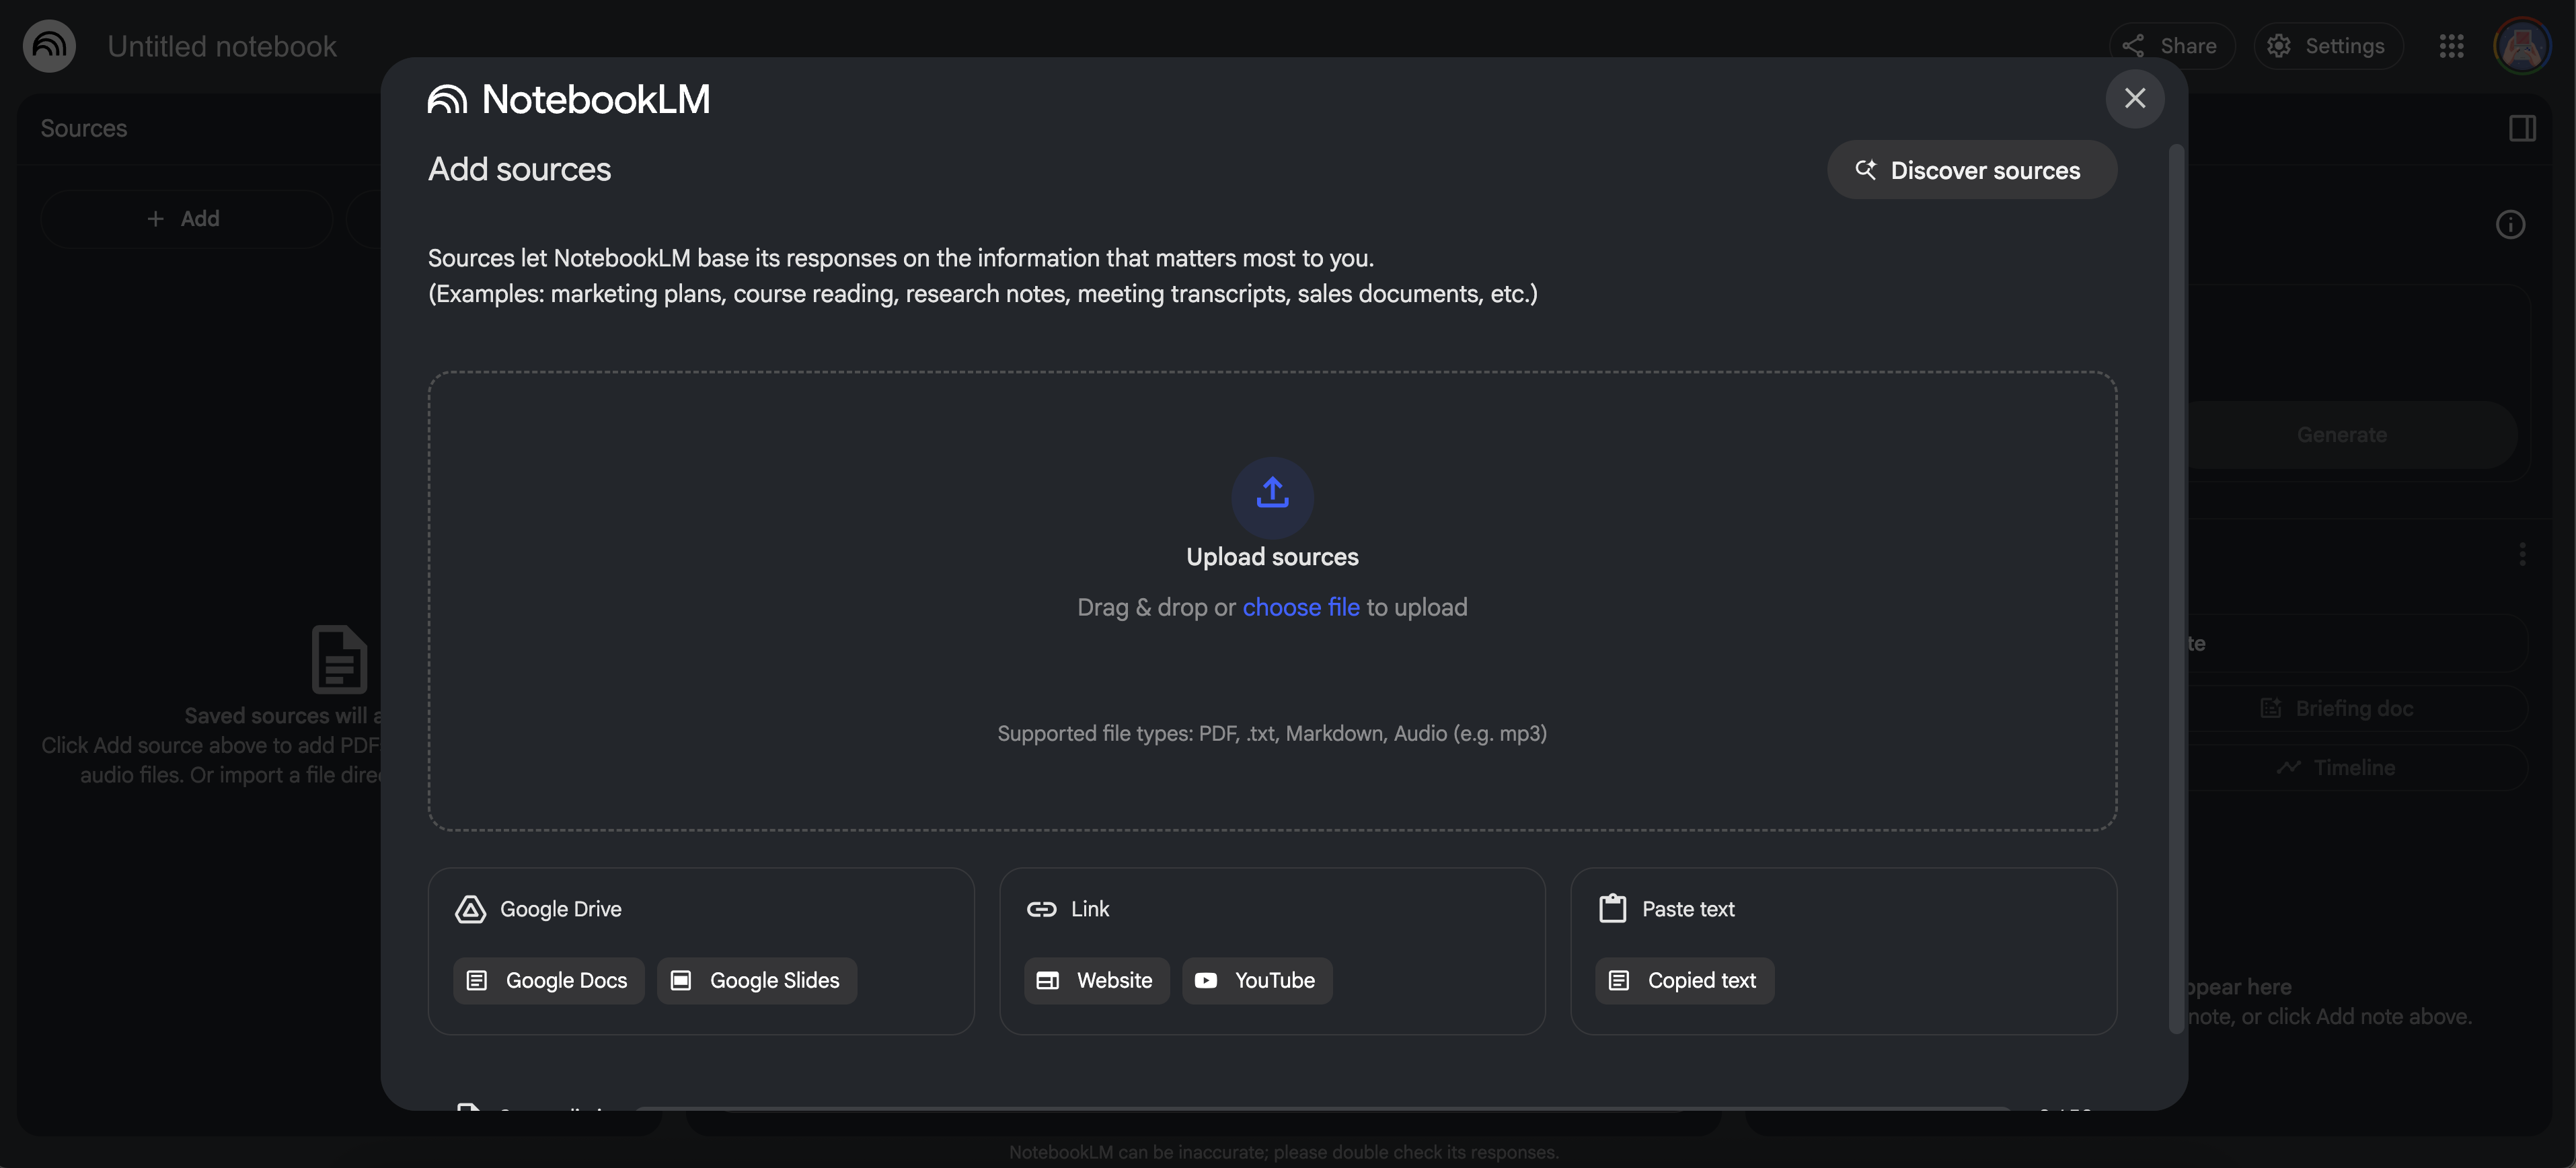Click the choose file link
2576x1168 pixels.
(x=1301, y=607)
